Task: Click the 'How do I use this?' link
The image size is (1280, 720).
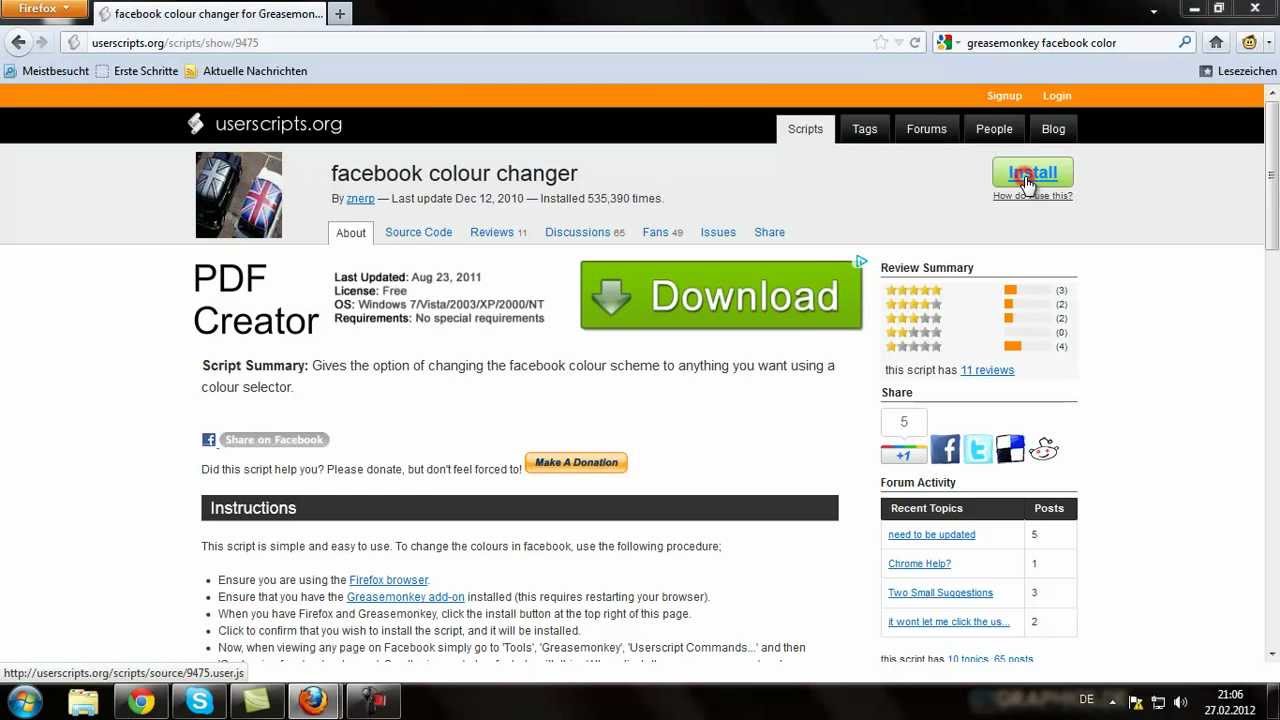Action: click(1032, 196)
